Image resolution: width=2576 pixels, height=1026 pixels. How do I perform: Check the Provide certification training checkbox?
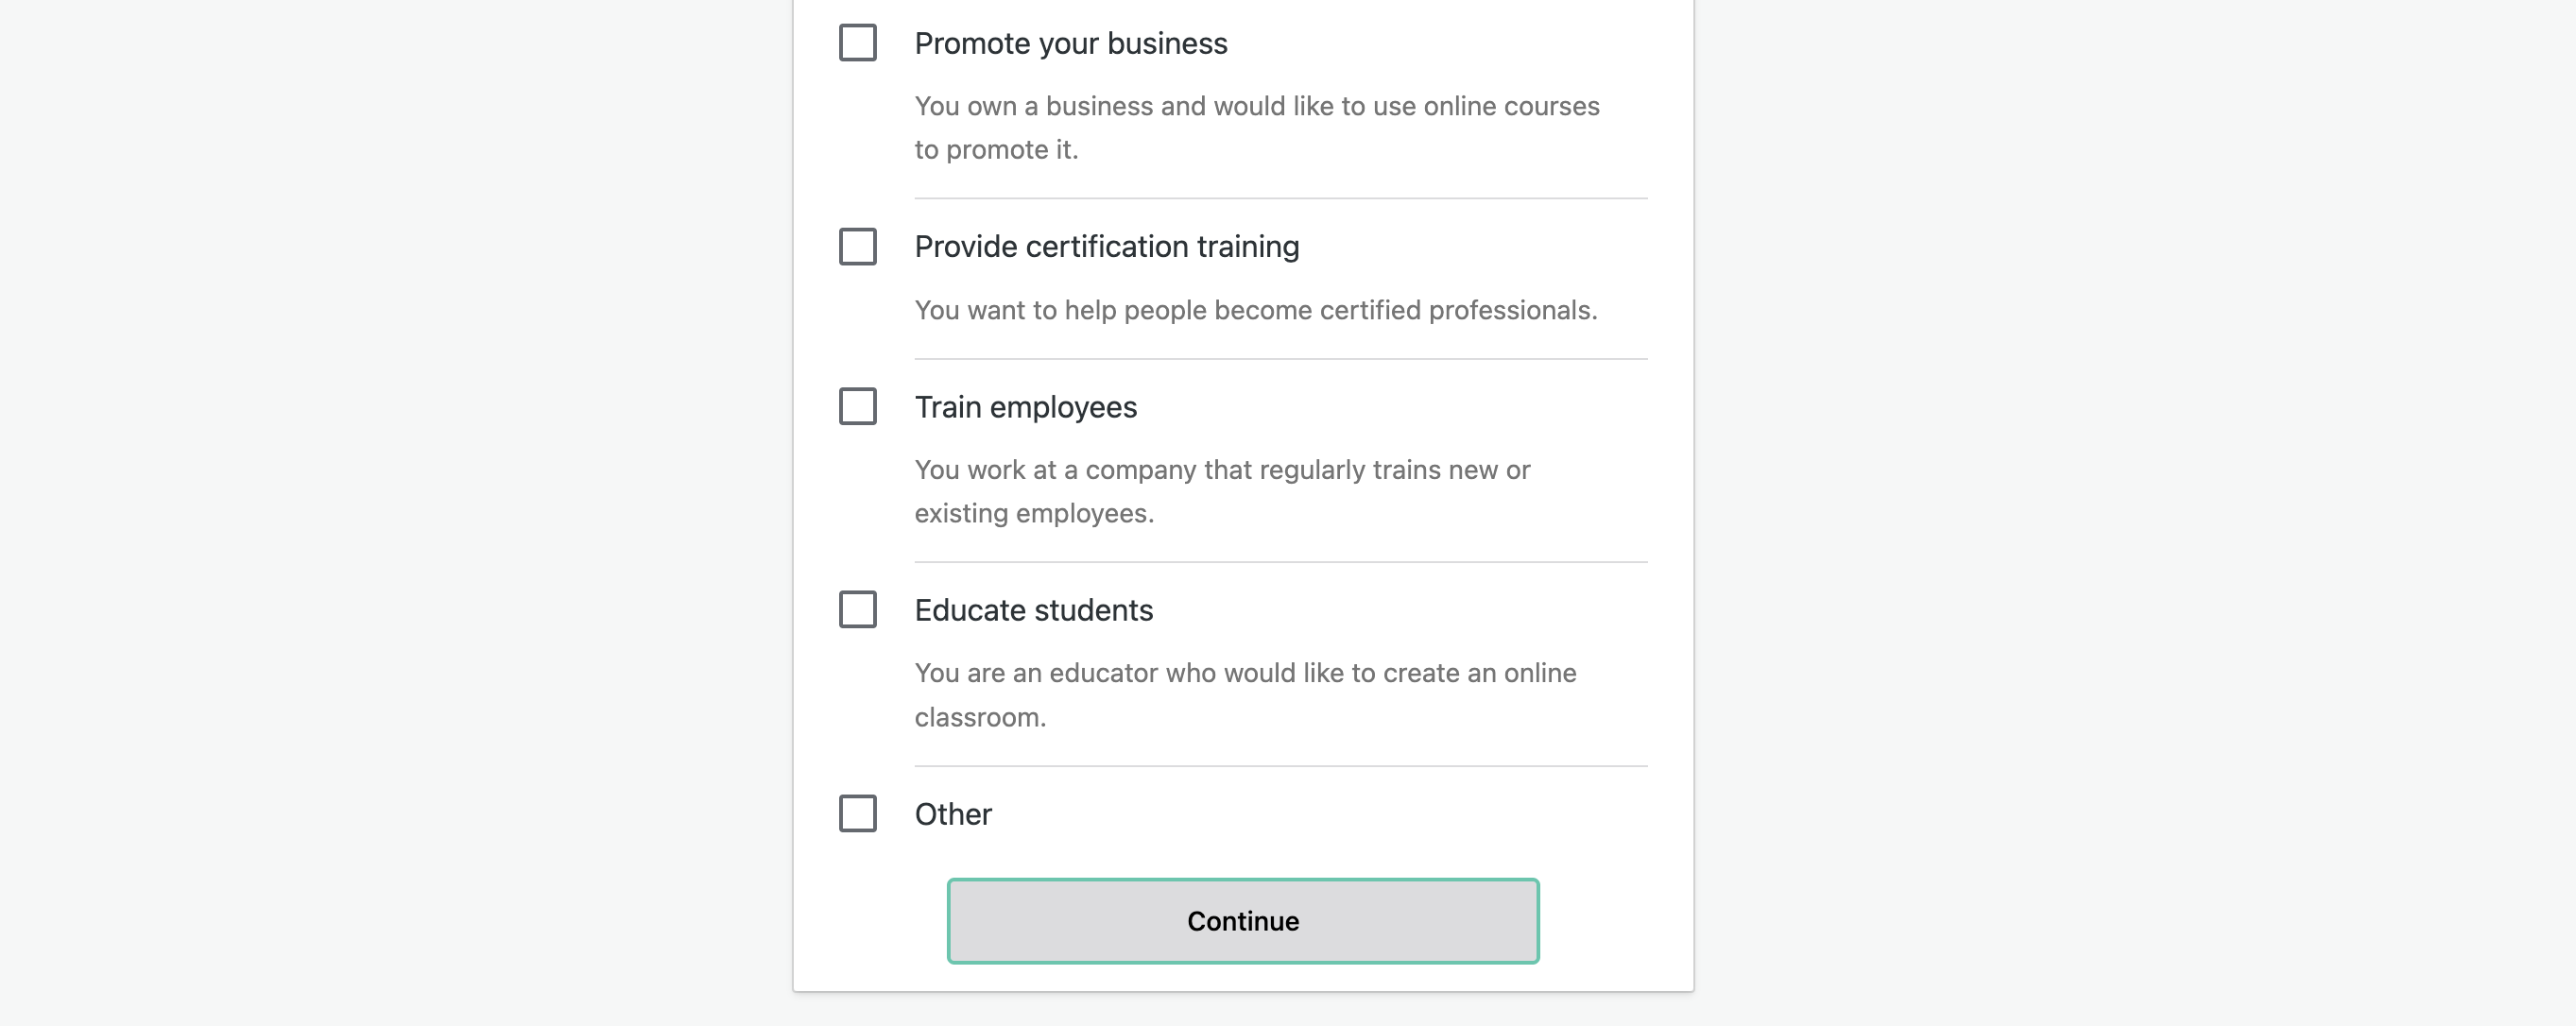point(857,247)
